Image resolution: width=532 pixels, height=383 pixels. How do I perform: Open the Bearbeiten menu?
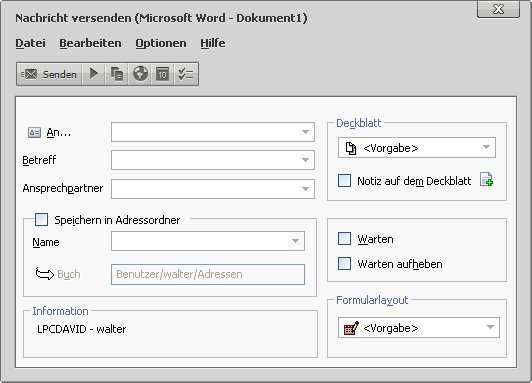click(x=90, y=43)
